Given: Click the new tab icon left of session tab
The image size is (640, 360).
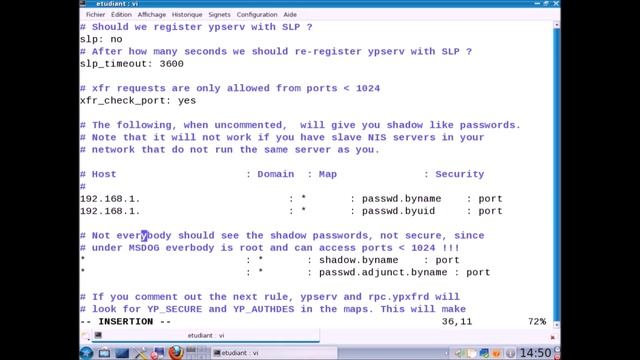Looking at the screenshot, I should tap(85, 336).
